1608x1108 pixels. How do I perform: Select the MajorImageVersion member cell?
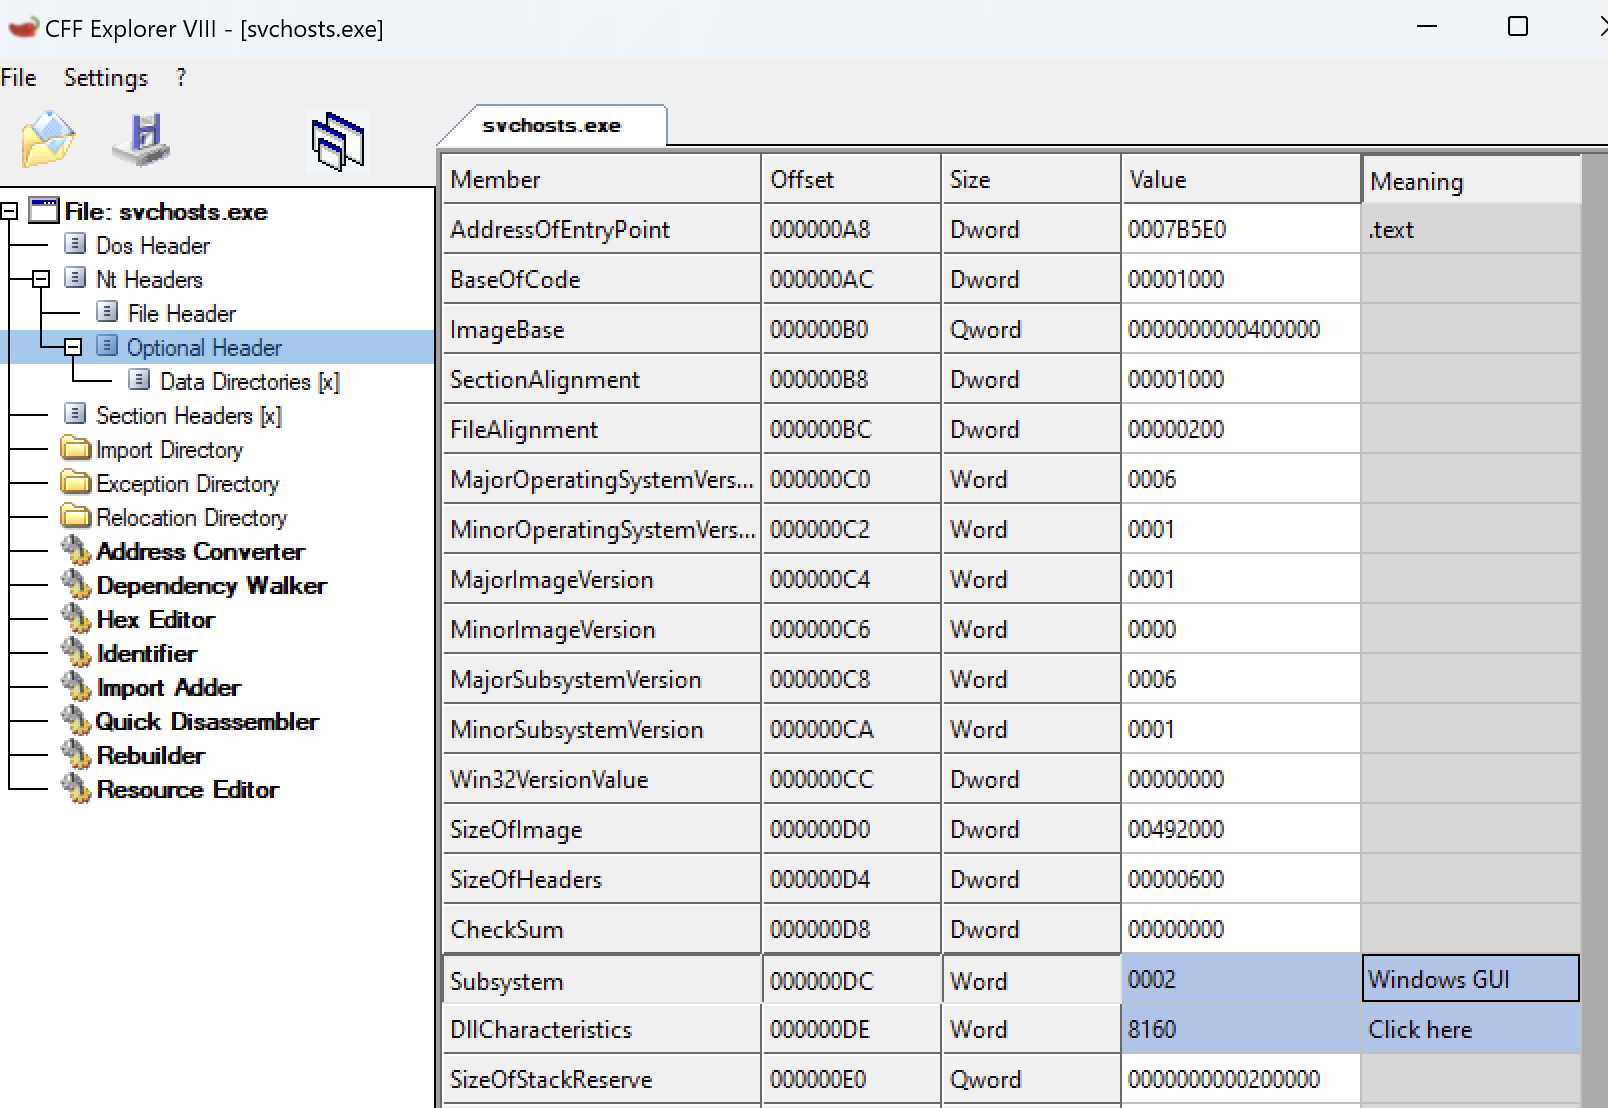point(600,579)
